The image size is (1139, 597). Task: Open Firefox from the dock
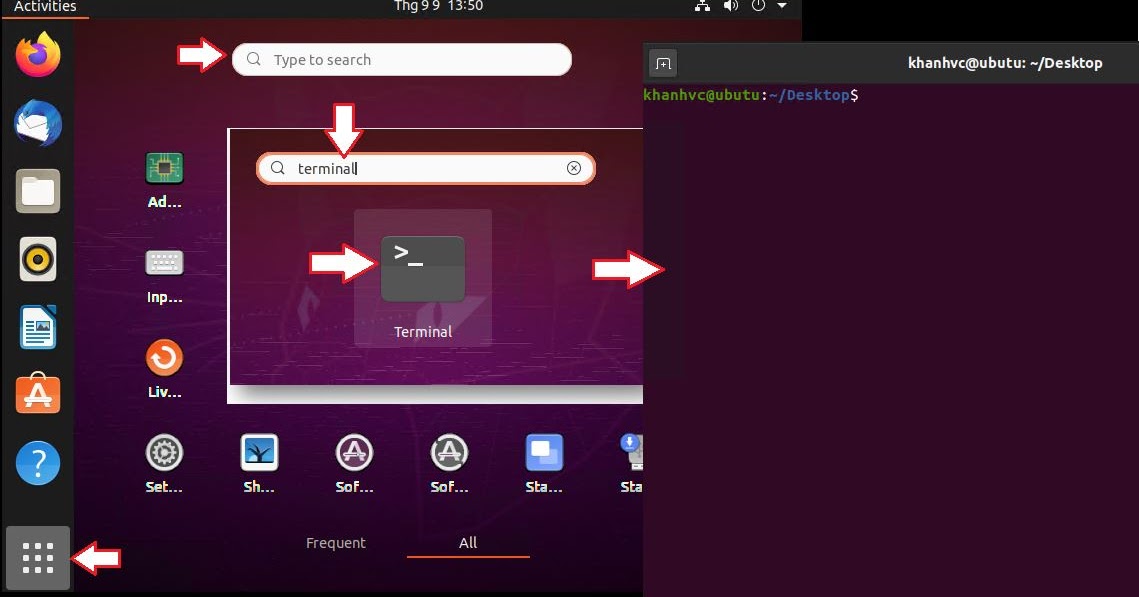[37, 56]
